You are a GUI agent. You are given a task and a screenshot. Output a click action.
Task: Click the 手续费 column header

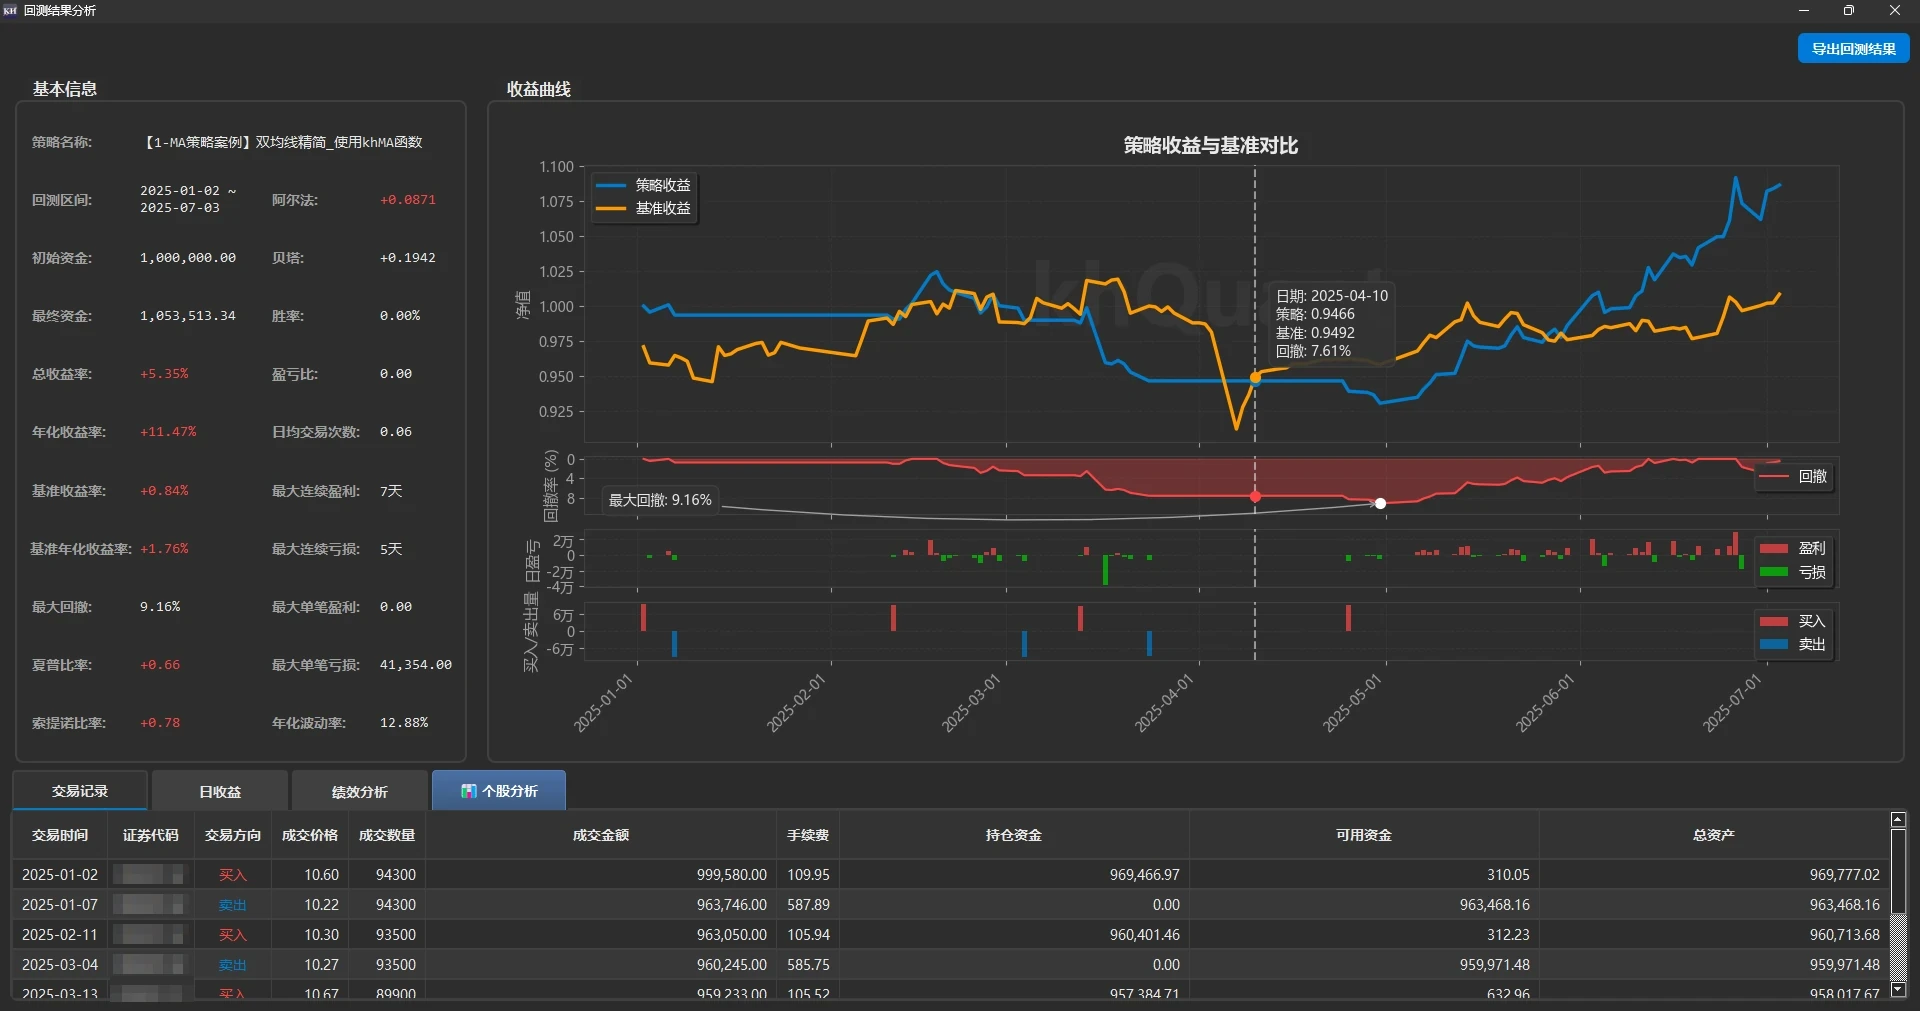[x=808, y=835]
